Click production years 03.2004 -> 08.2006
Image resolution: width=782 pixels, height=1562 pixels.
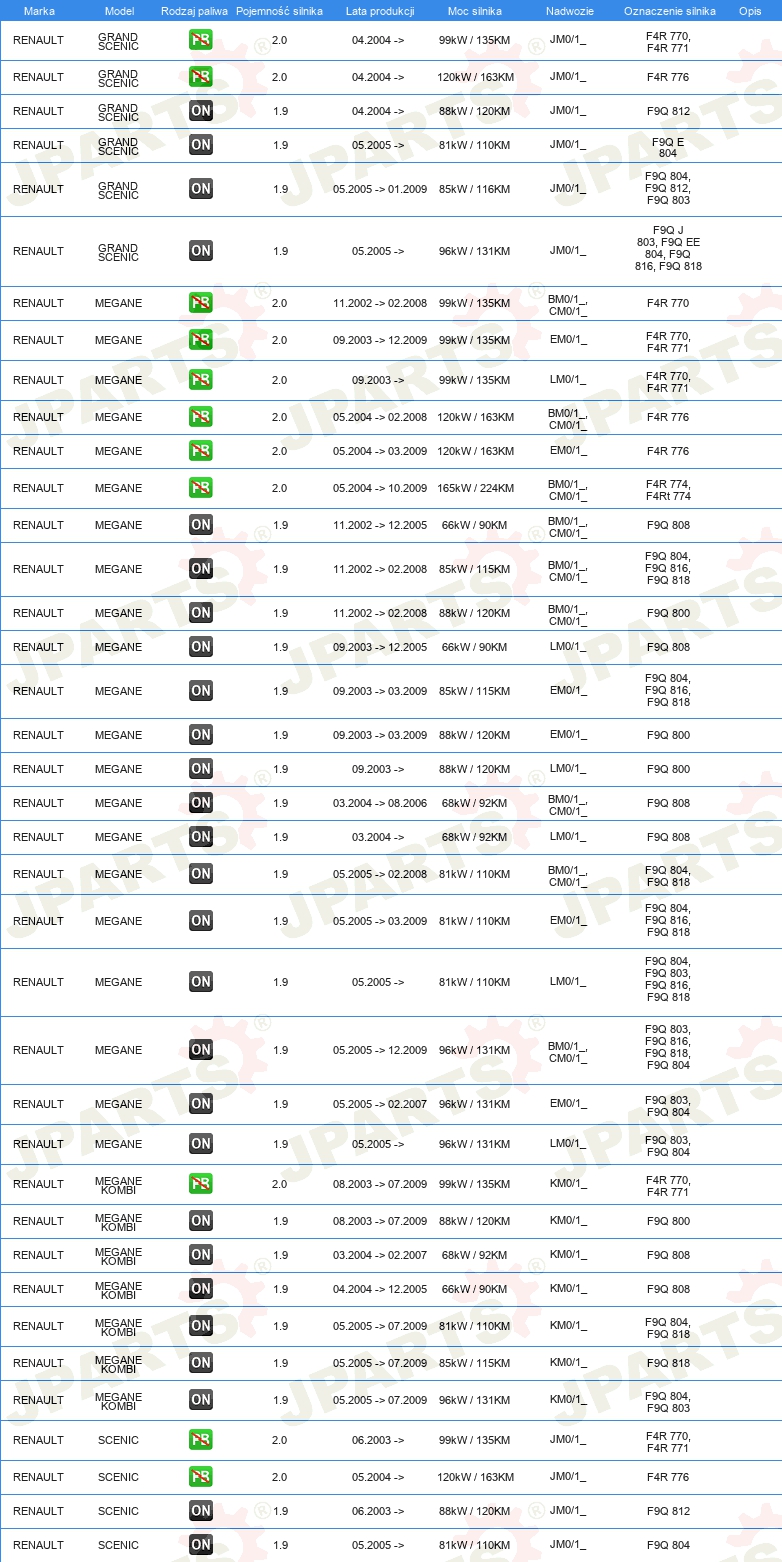(380, 803)
